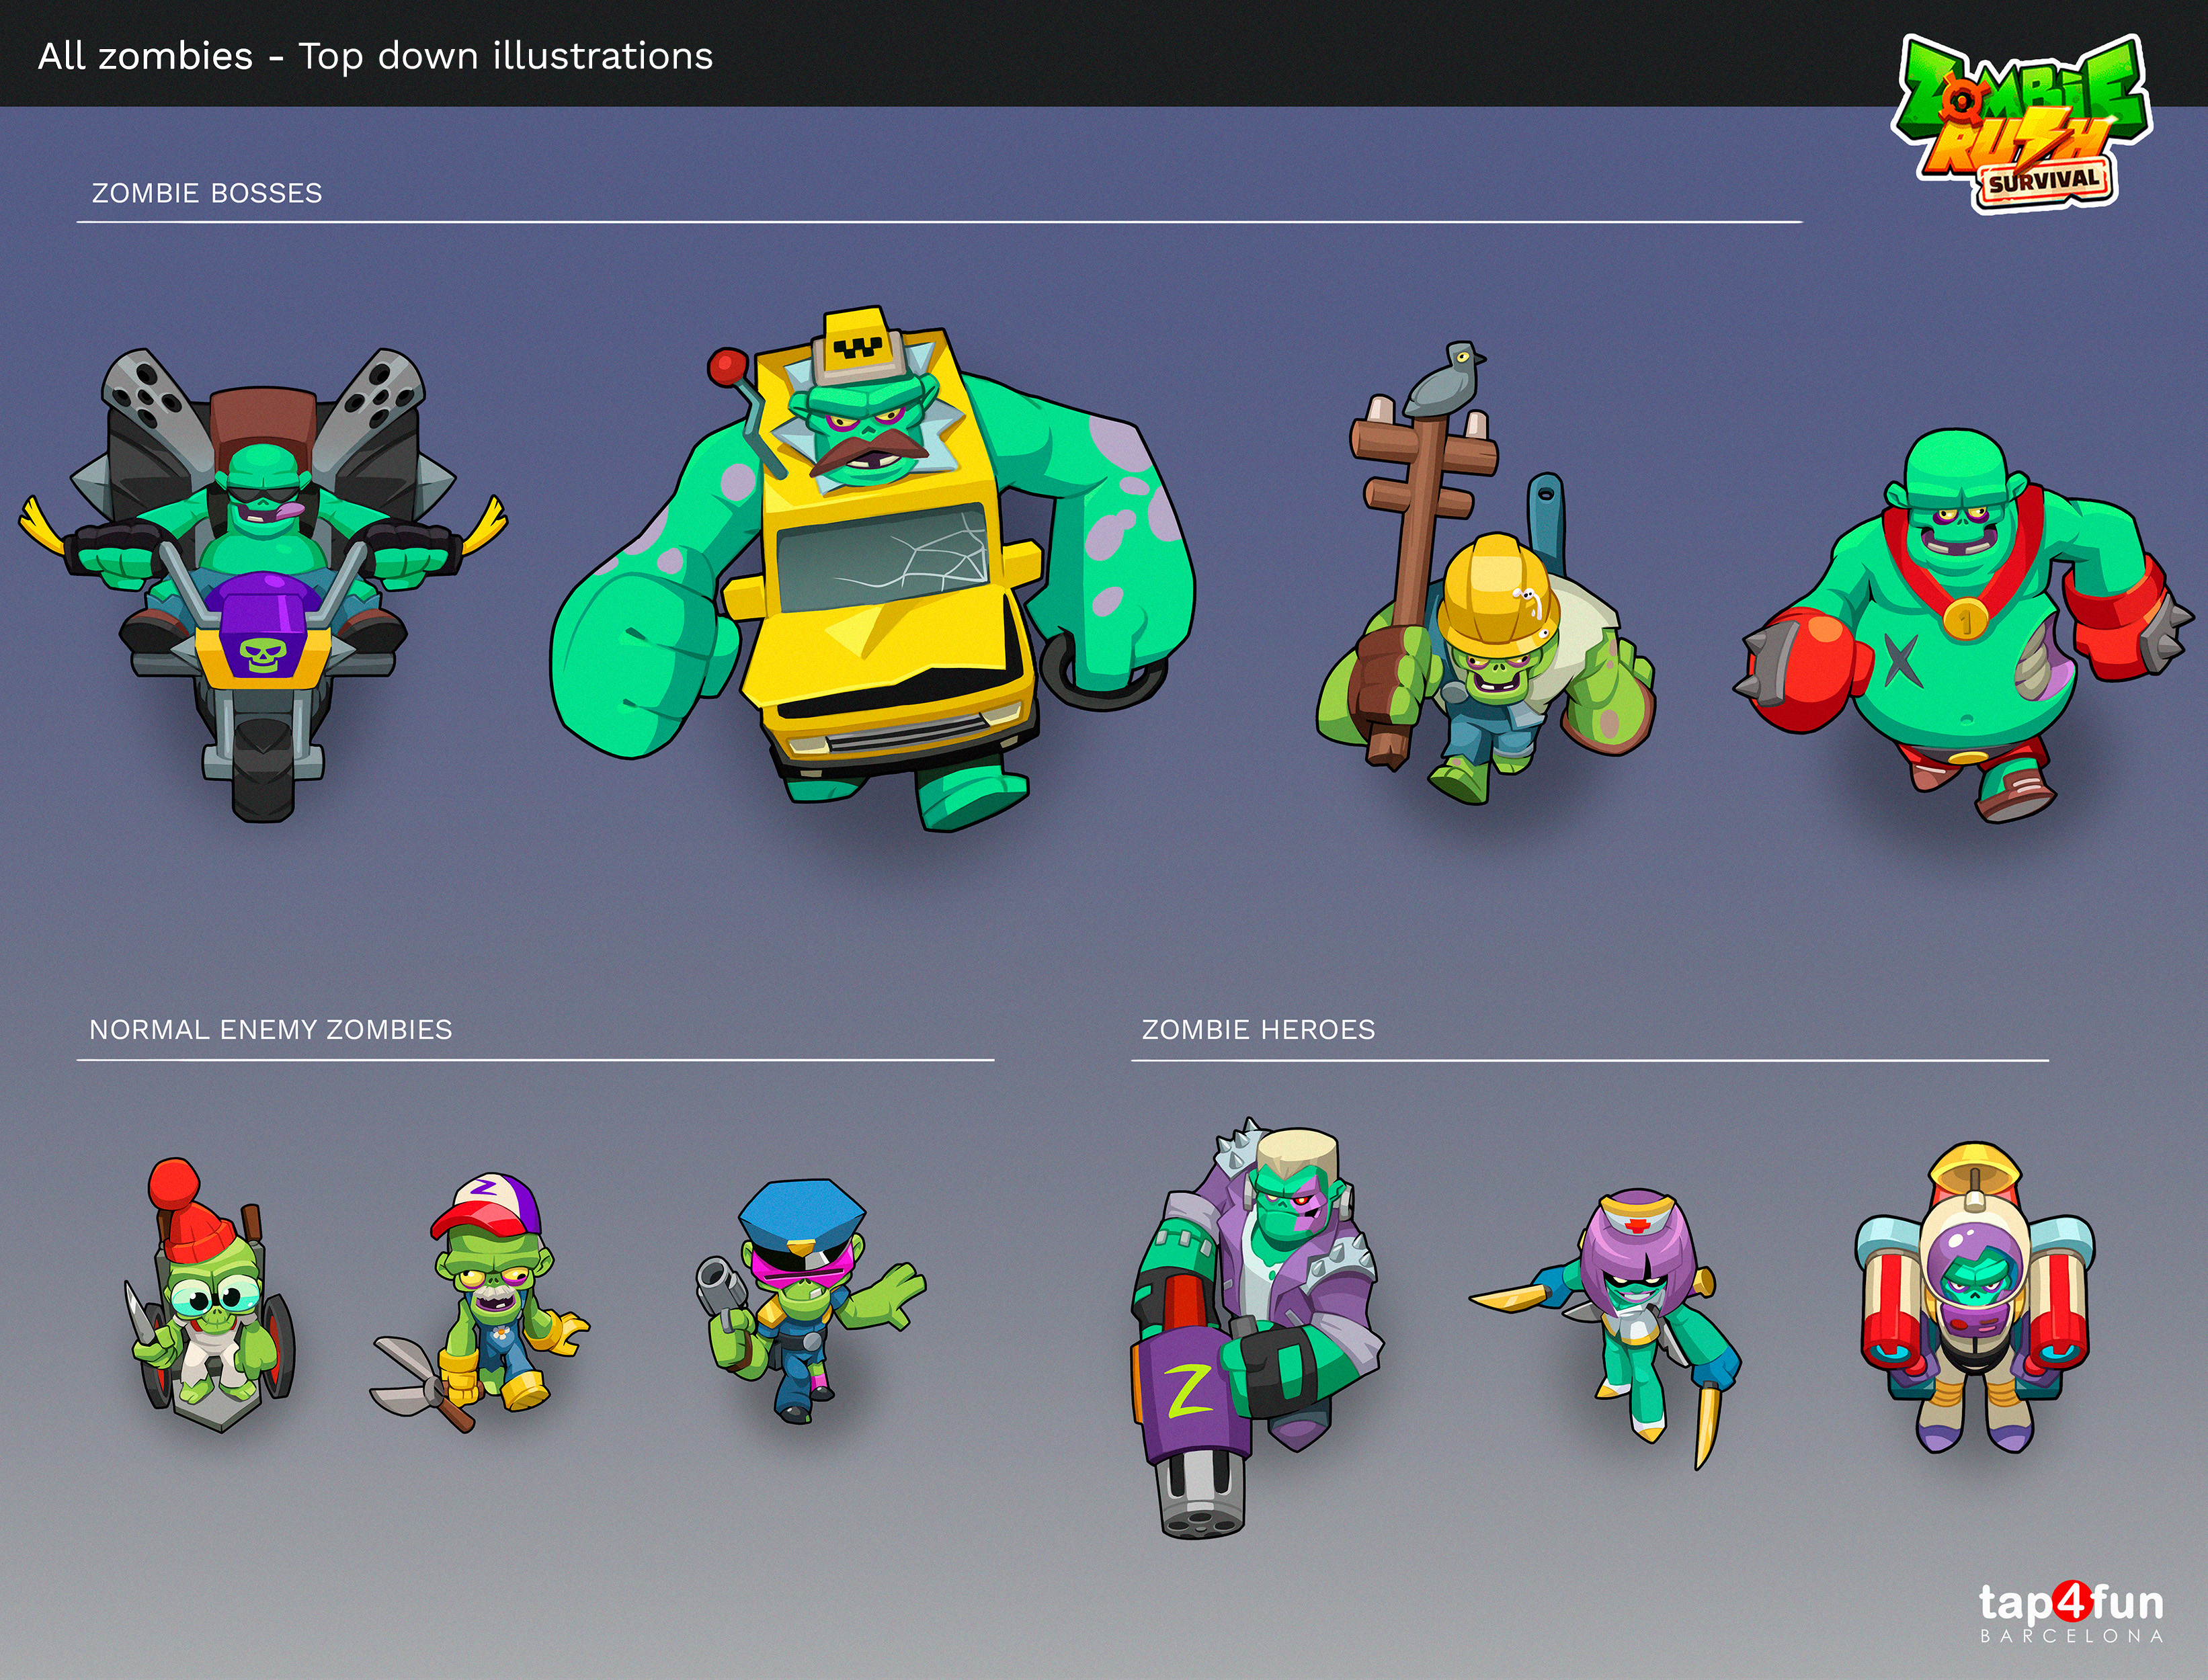Select the jetpack astronaut zombie hero
The width and height of the screenshot is (2208, 1680).
(1975, 1298)
